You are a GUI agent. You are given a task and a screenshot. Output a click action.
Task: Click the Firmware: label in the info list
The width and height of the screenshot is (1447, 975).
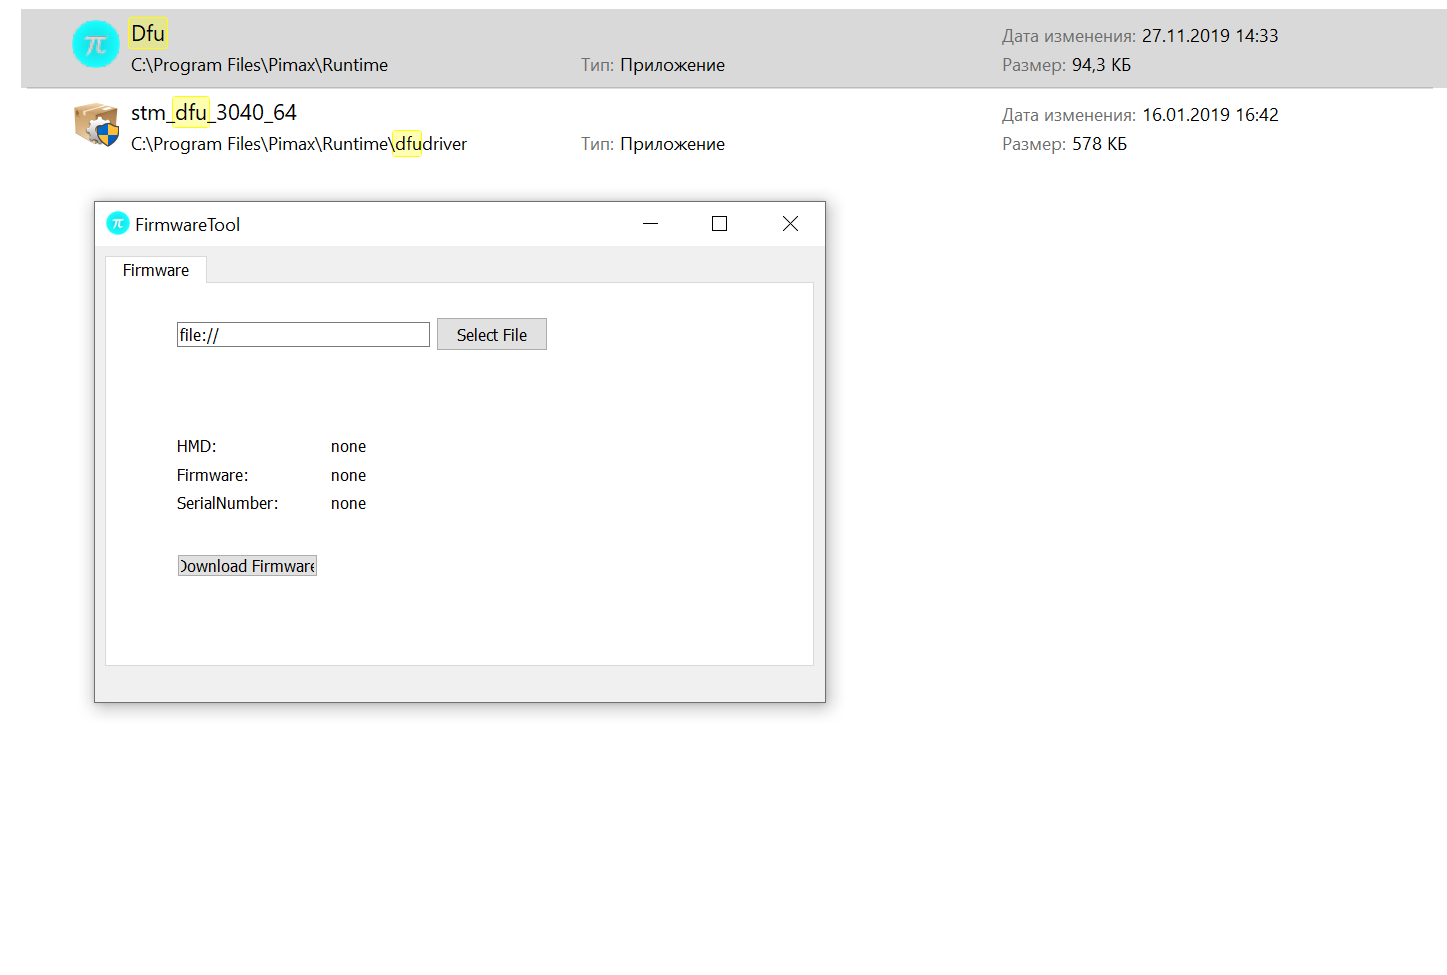tap(212, 476)
